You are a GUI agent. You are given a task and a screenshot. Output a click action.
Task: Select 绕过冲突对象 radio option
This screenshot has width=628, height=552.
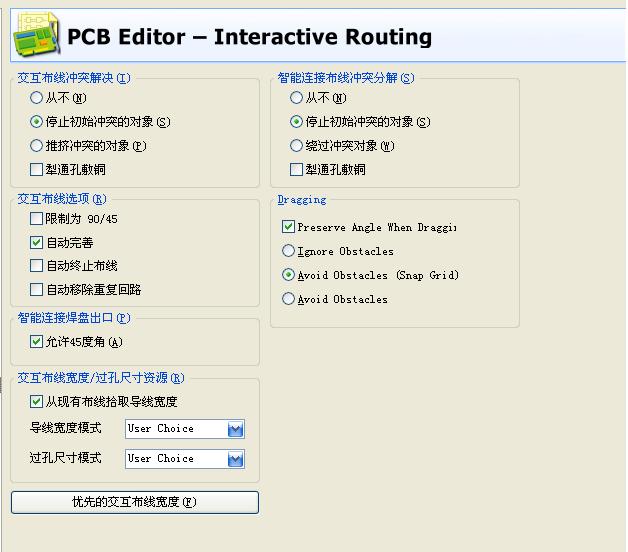[297, 146]
